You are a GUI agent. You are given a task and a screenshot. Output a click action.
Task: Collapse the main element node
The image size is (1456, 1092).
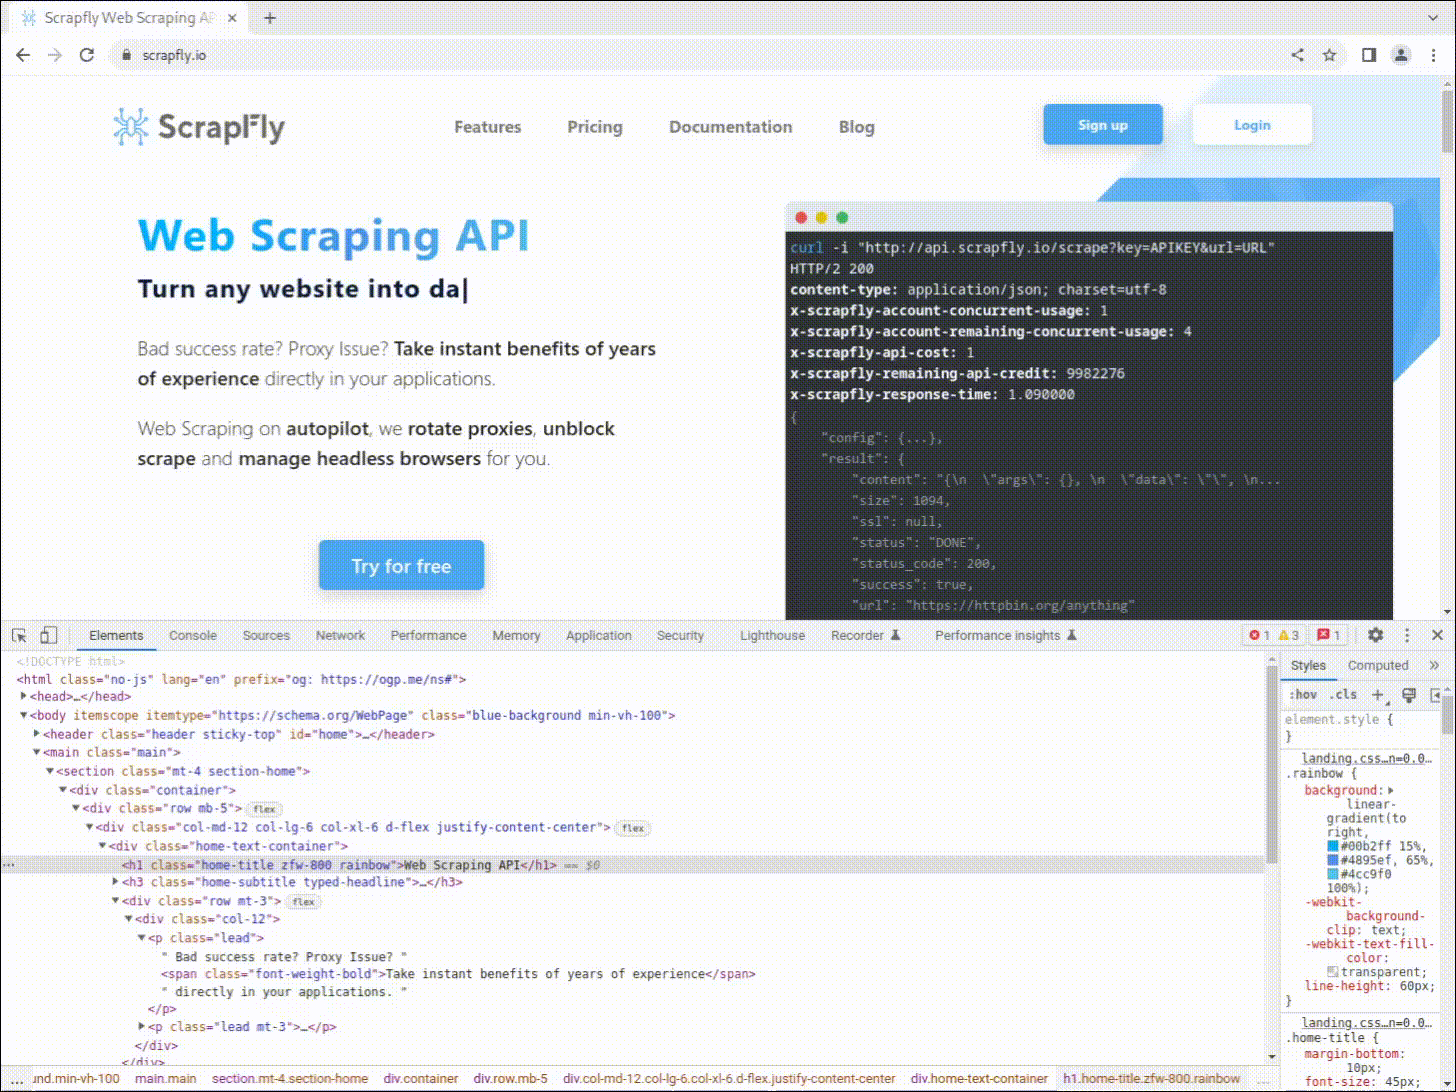(x=37, y=752)
